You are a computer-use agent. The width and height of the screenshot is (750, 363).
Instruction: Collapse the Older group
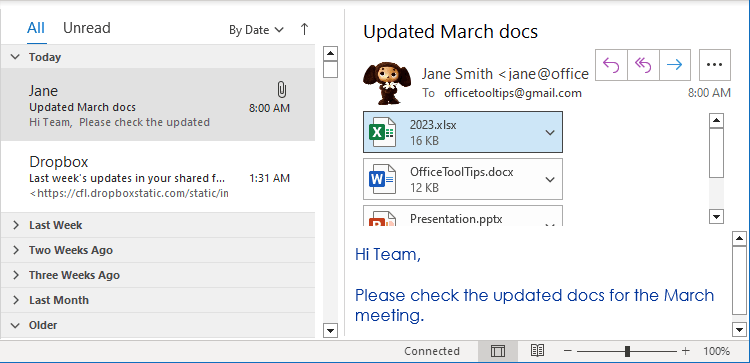click(x=16, y=325)
